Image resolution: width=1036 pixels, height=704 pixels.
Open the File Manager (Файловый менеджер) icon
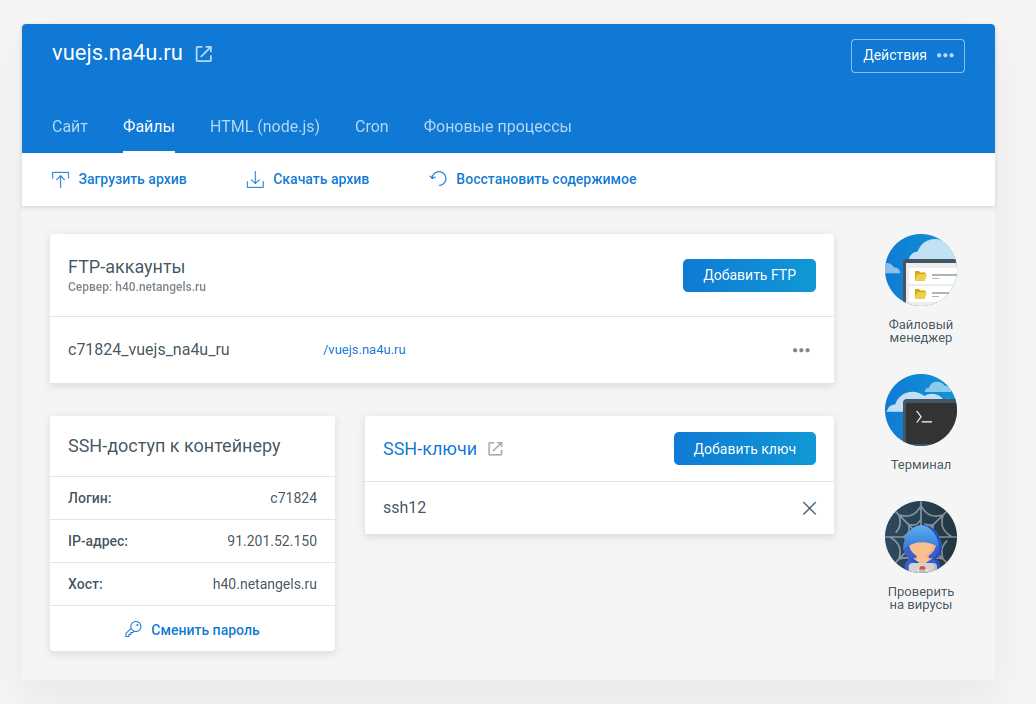point(920,270)
